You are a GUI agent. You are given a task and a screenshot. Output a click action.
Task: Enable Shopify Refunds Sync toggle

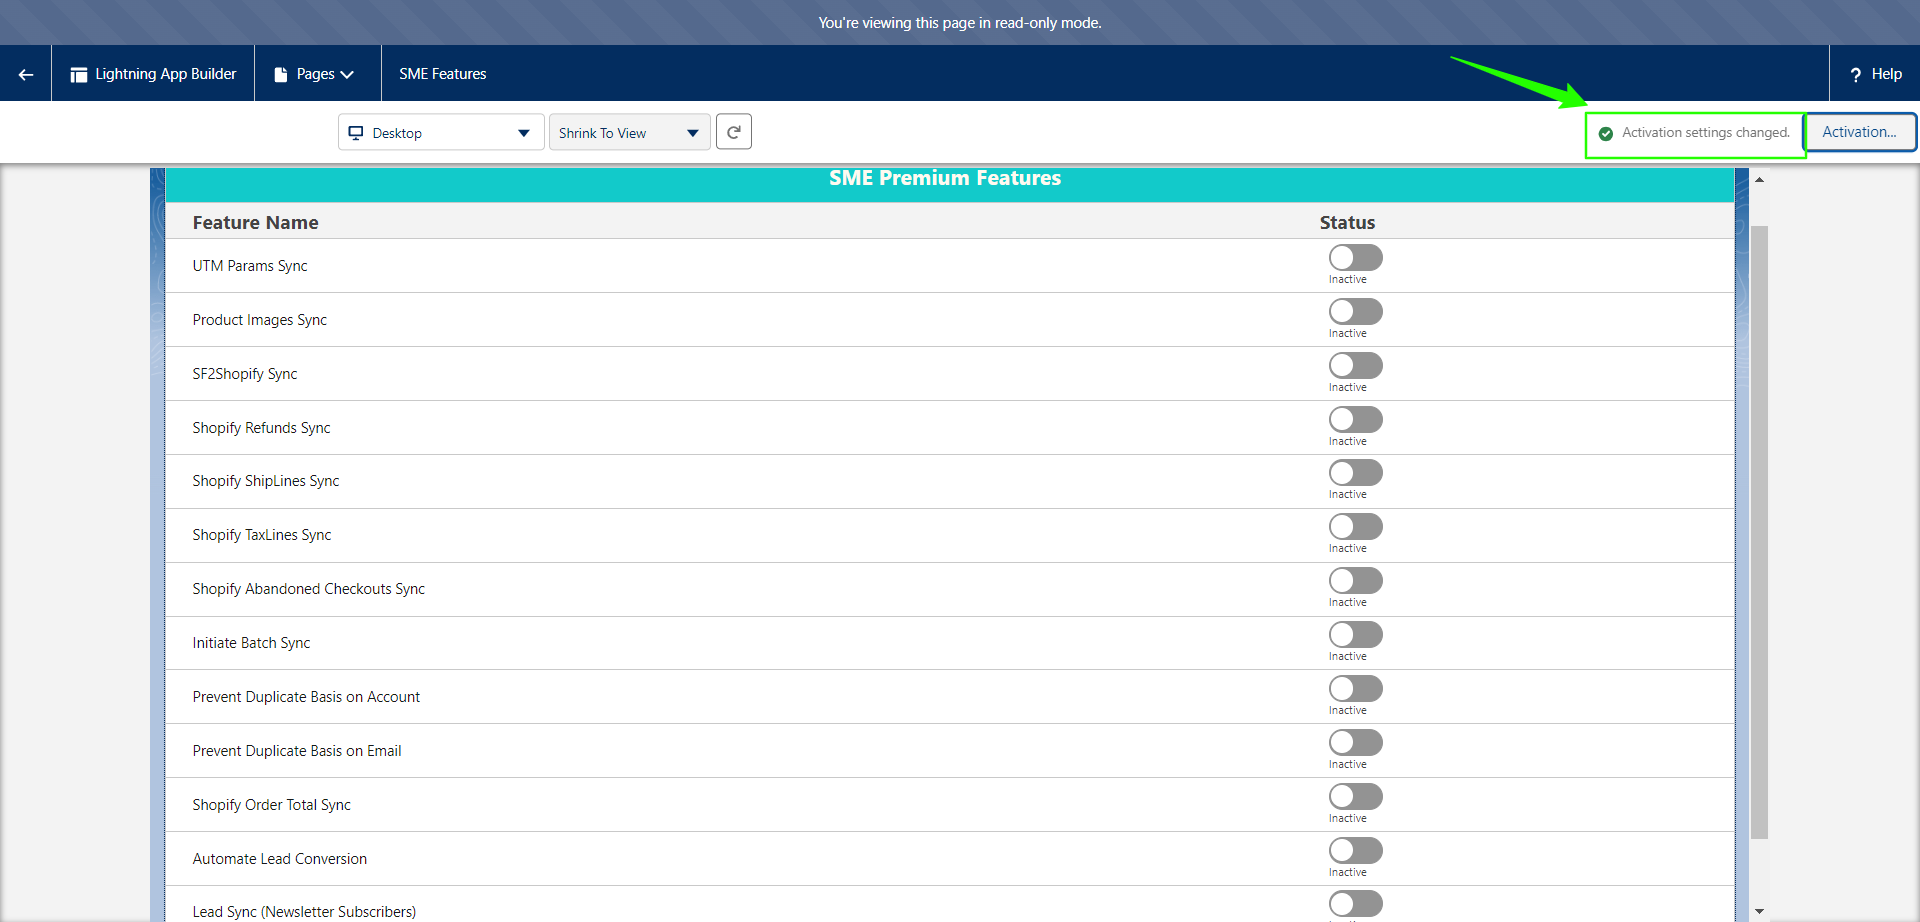coord(1356,420)
